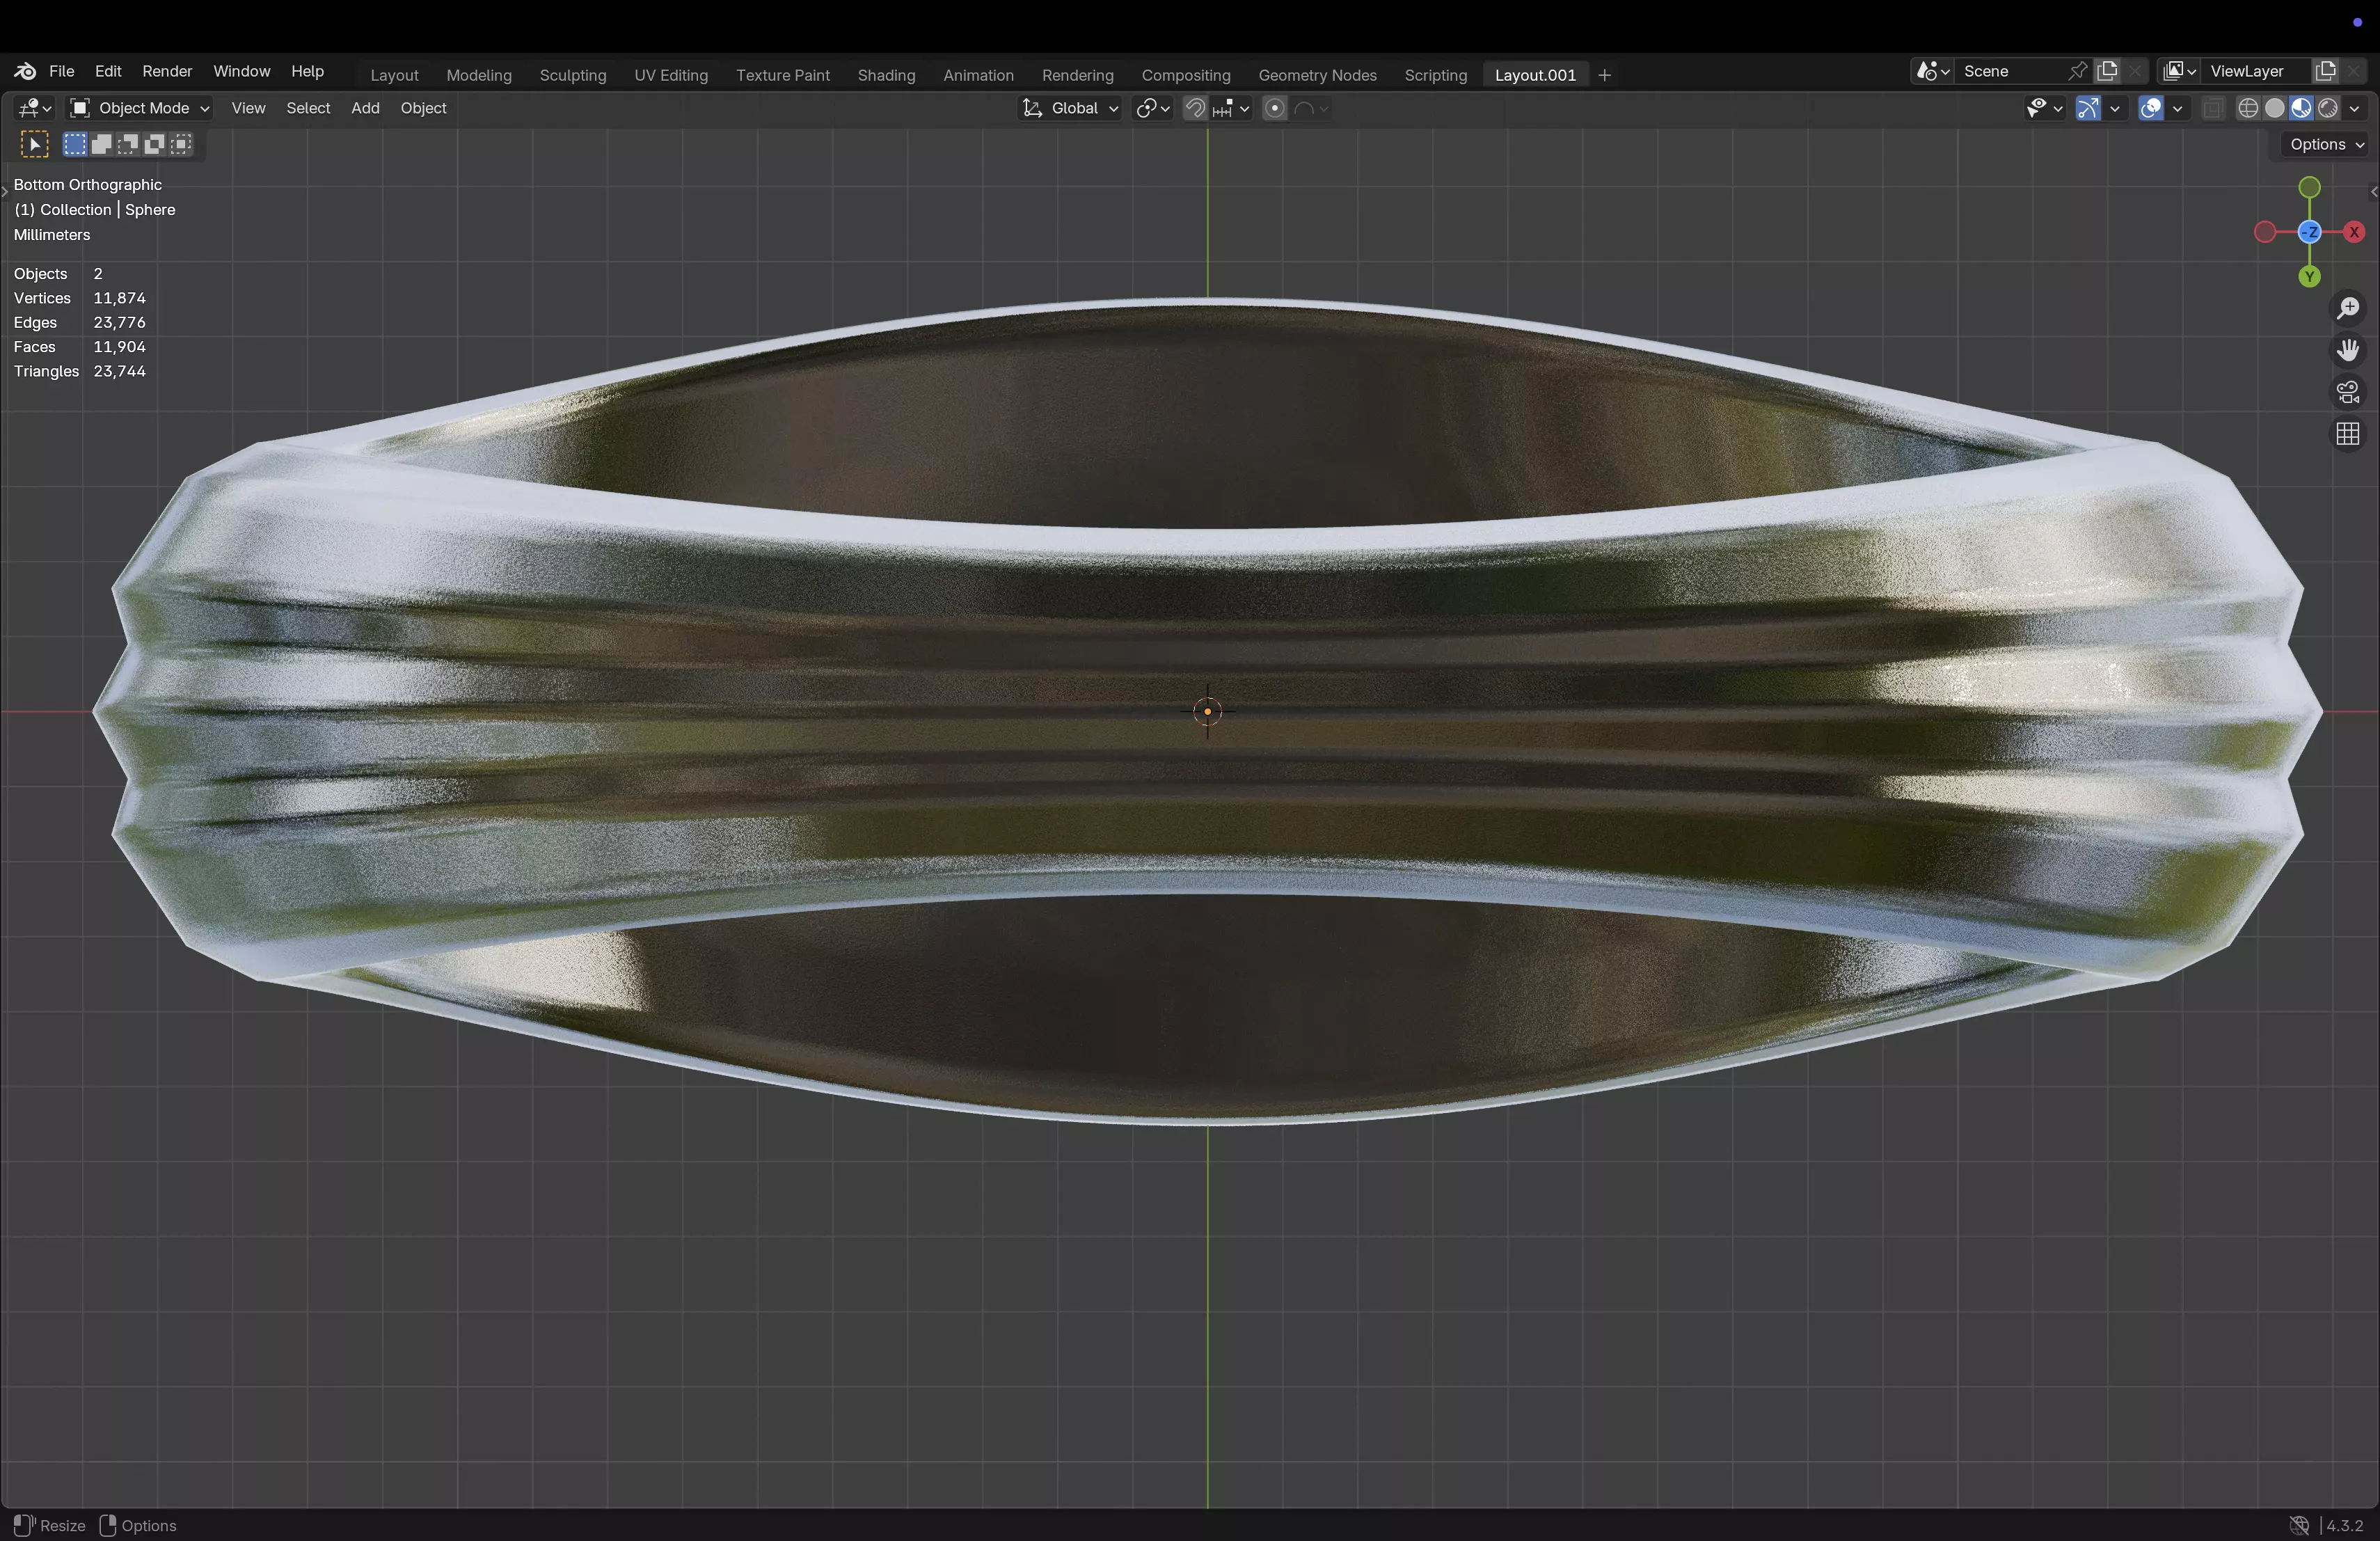Disable the show gizmo toggle
Image resolution: width=2380 pixels, height=1541 pixels.
[2088, 108]
